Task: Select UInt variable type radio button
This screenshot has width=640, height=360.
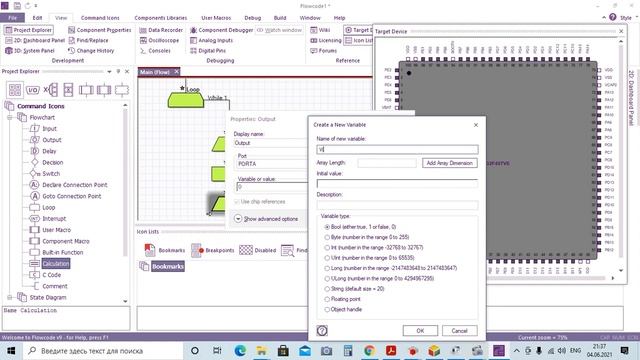Action: pyautogui.click(x=327, y=258)
